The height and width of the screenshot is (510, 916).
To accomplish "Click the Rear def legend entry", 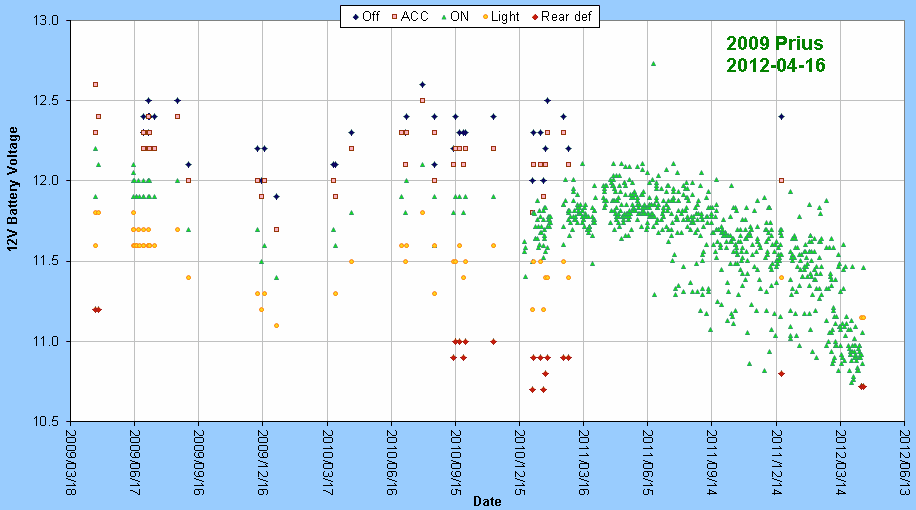I will [x=561, y=16].
